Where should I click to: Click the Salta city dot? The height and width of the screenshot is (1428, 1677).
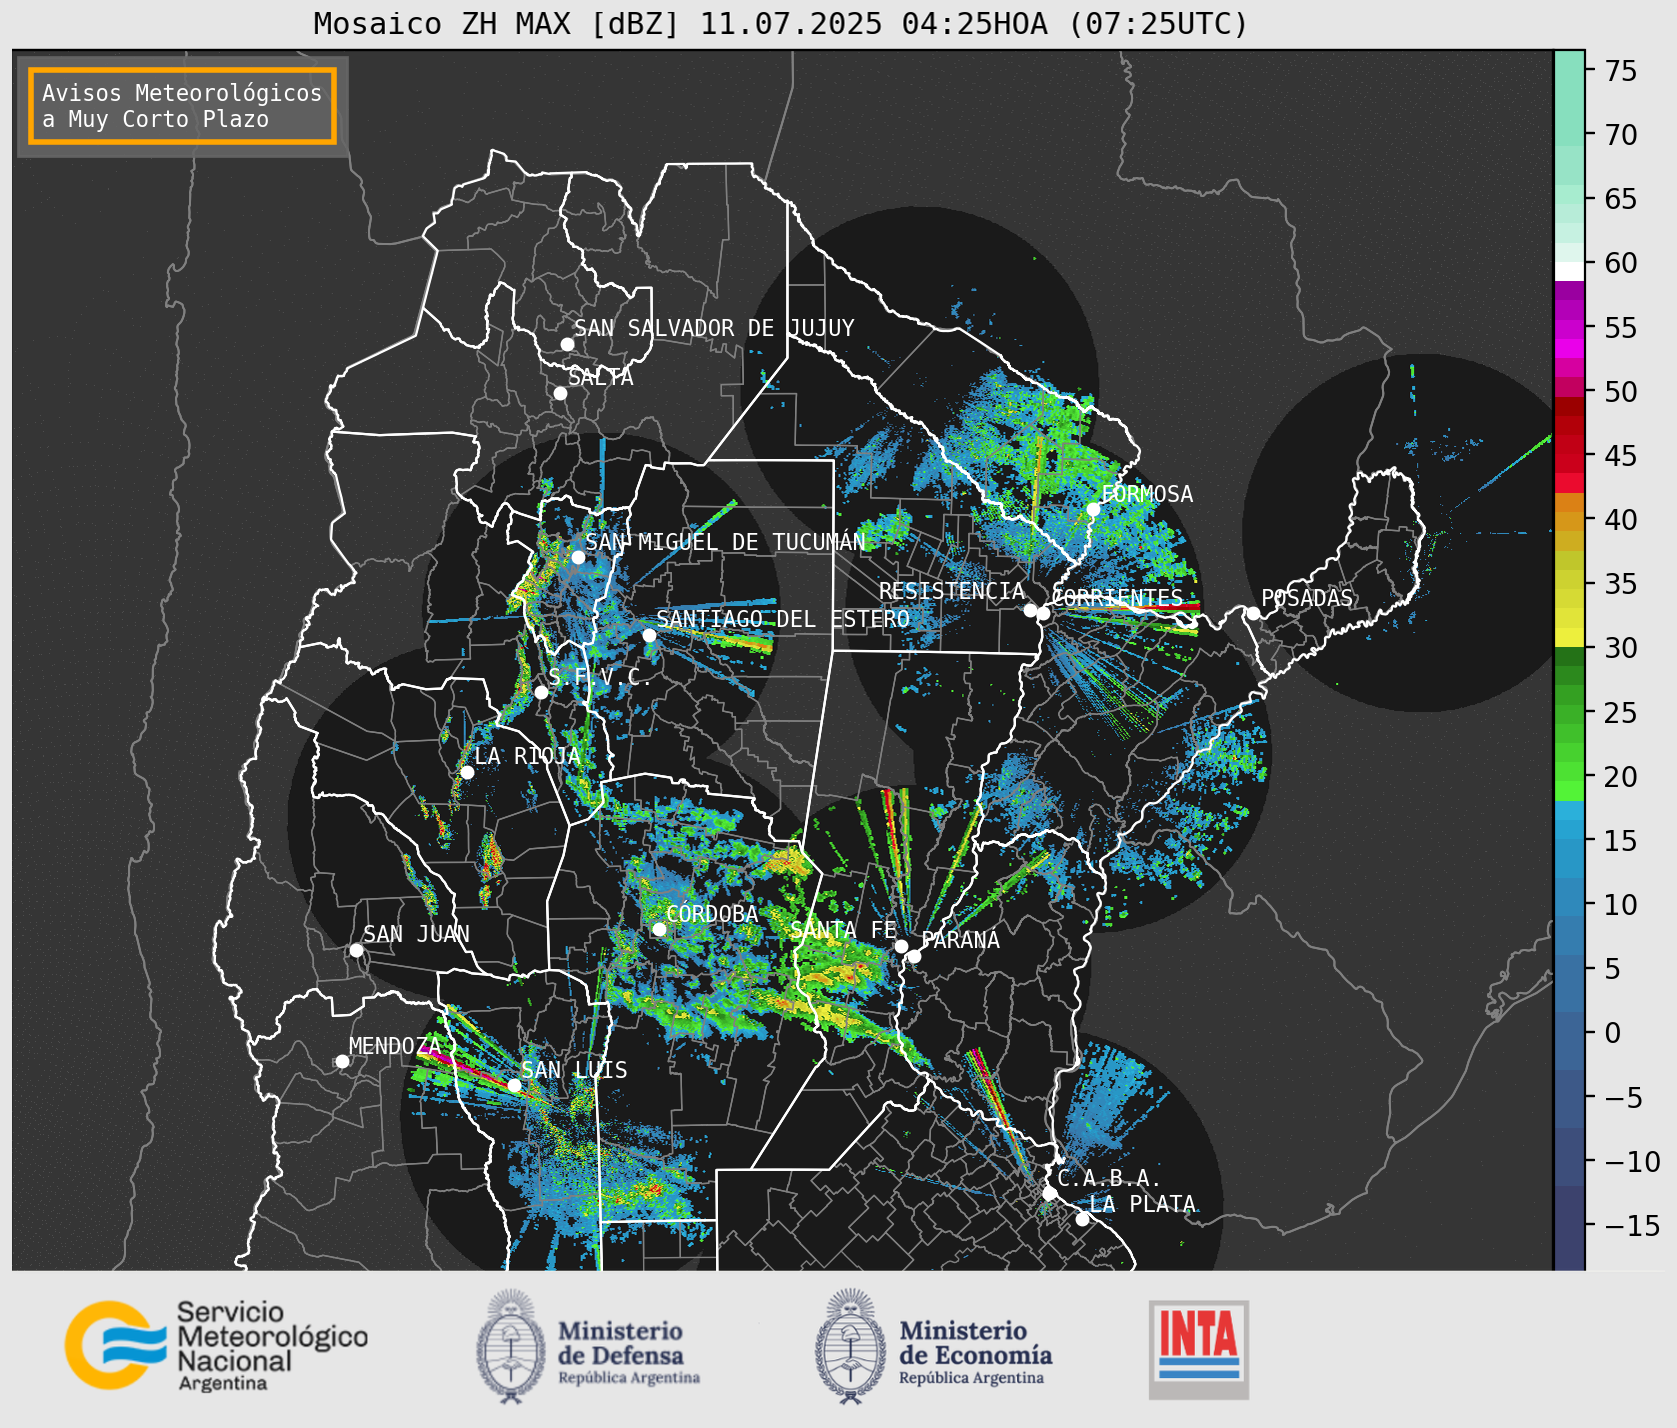click(560, 393)
